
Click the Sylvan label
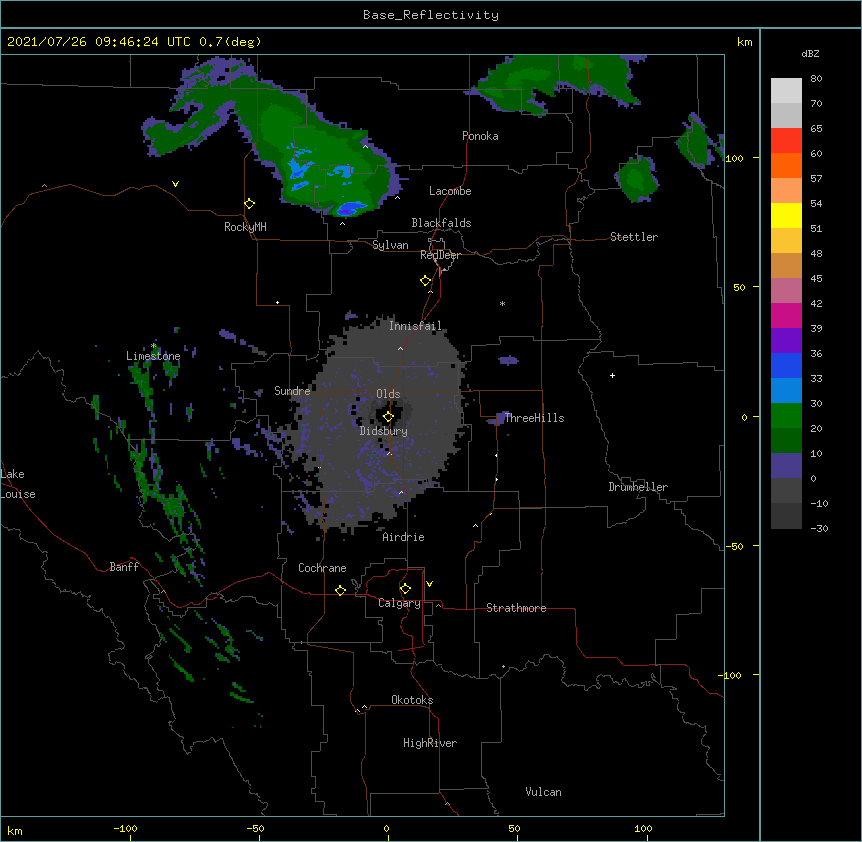coord(390,245)
